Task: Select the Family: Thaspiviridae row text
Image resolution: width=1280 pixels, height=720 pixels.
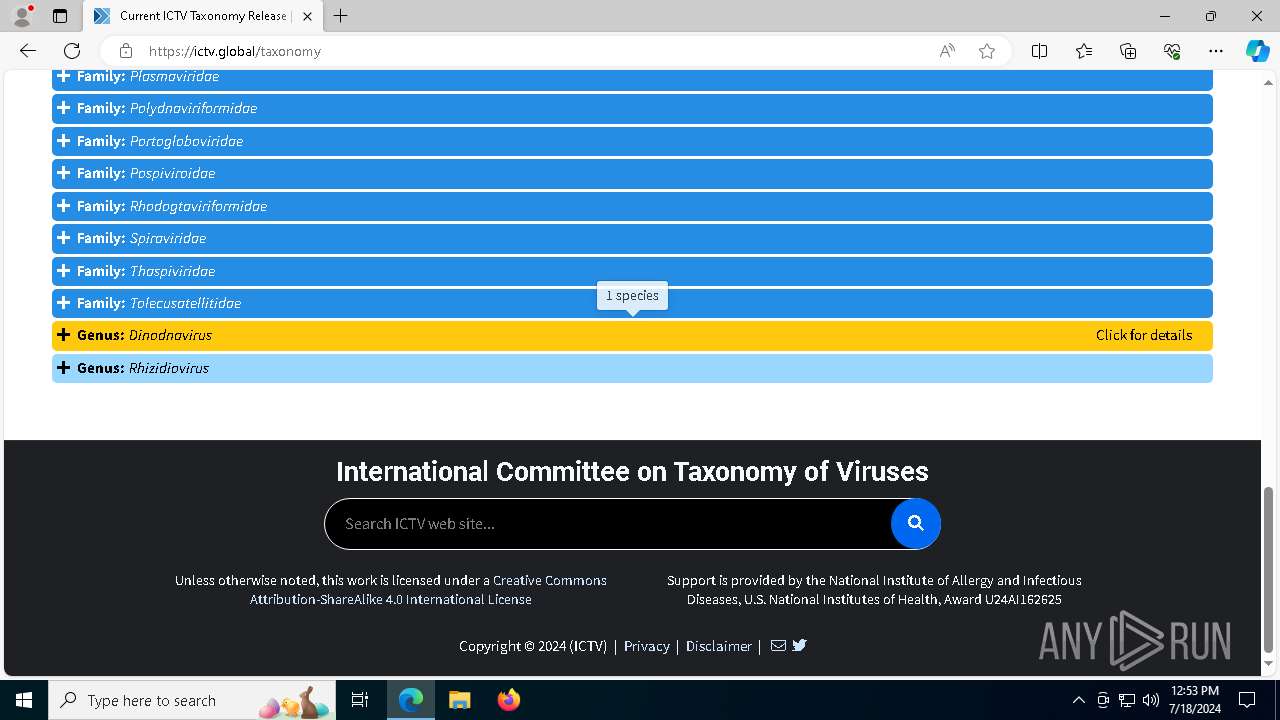Action: (146, 271)
